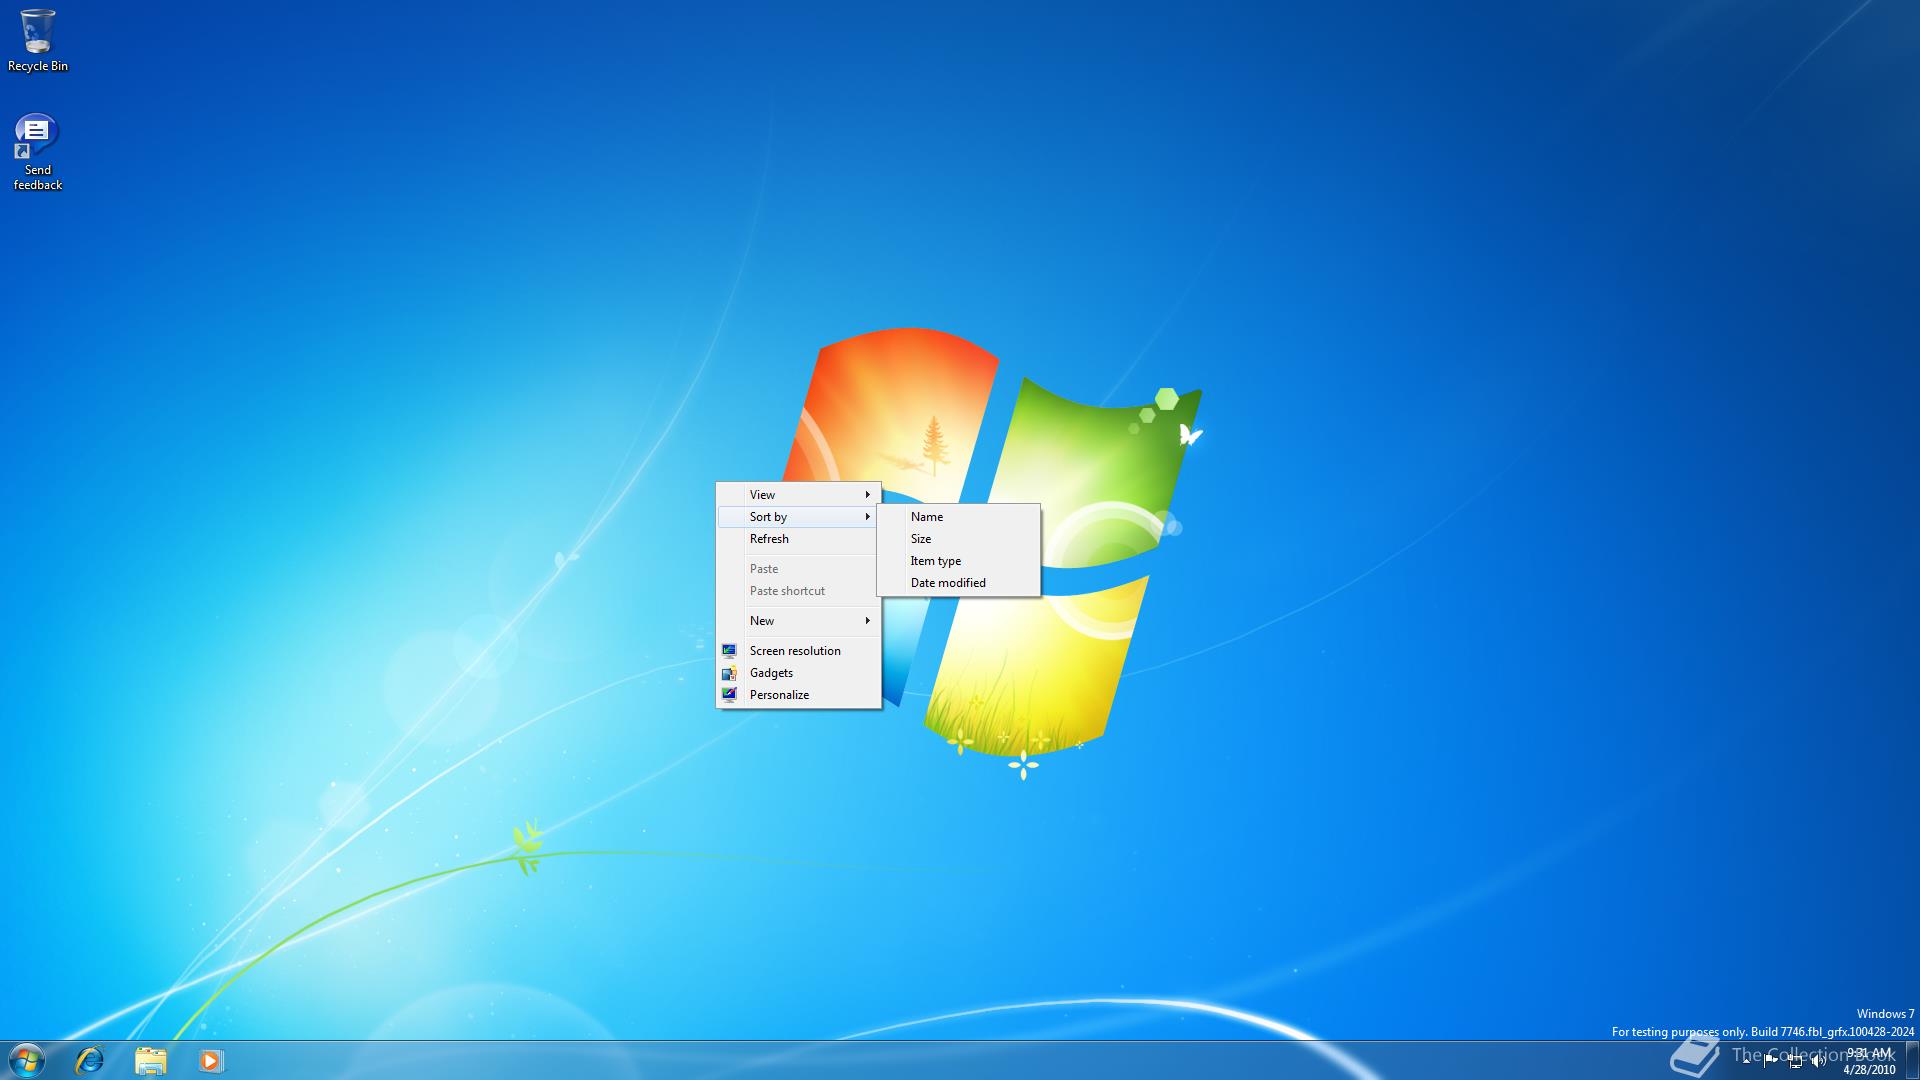Select the Send feedback desktop shortcut

tap(38, 152)
